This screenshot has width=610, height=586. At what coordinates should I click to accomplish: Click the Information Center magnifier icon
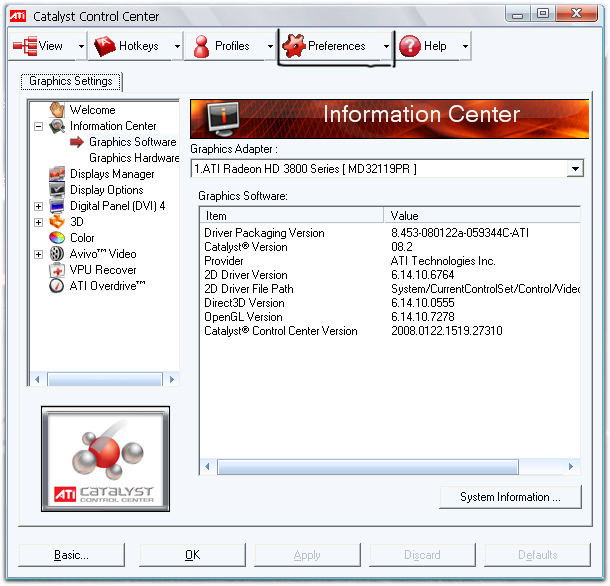click(x=57, y=126)
